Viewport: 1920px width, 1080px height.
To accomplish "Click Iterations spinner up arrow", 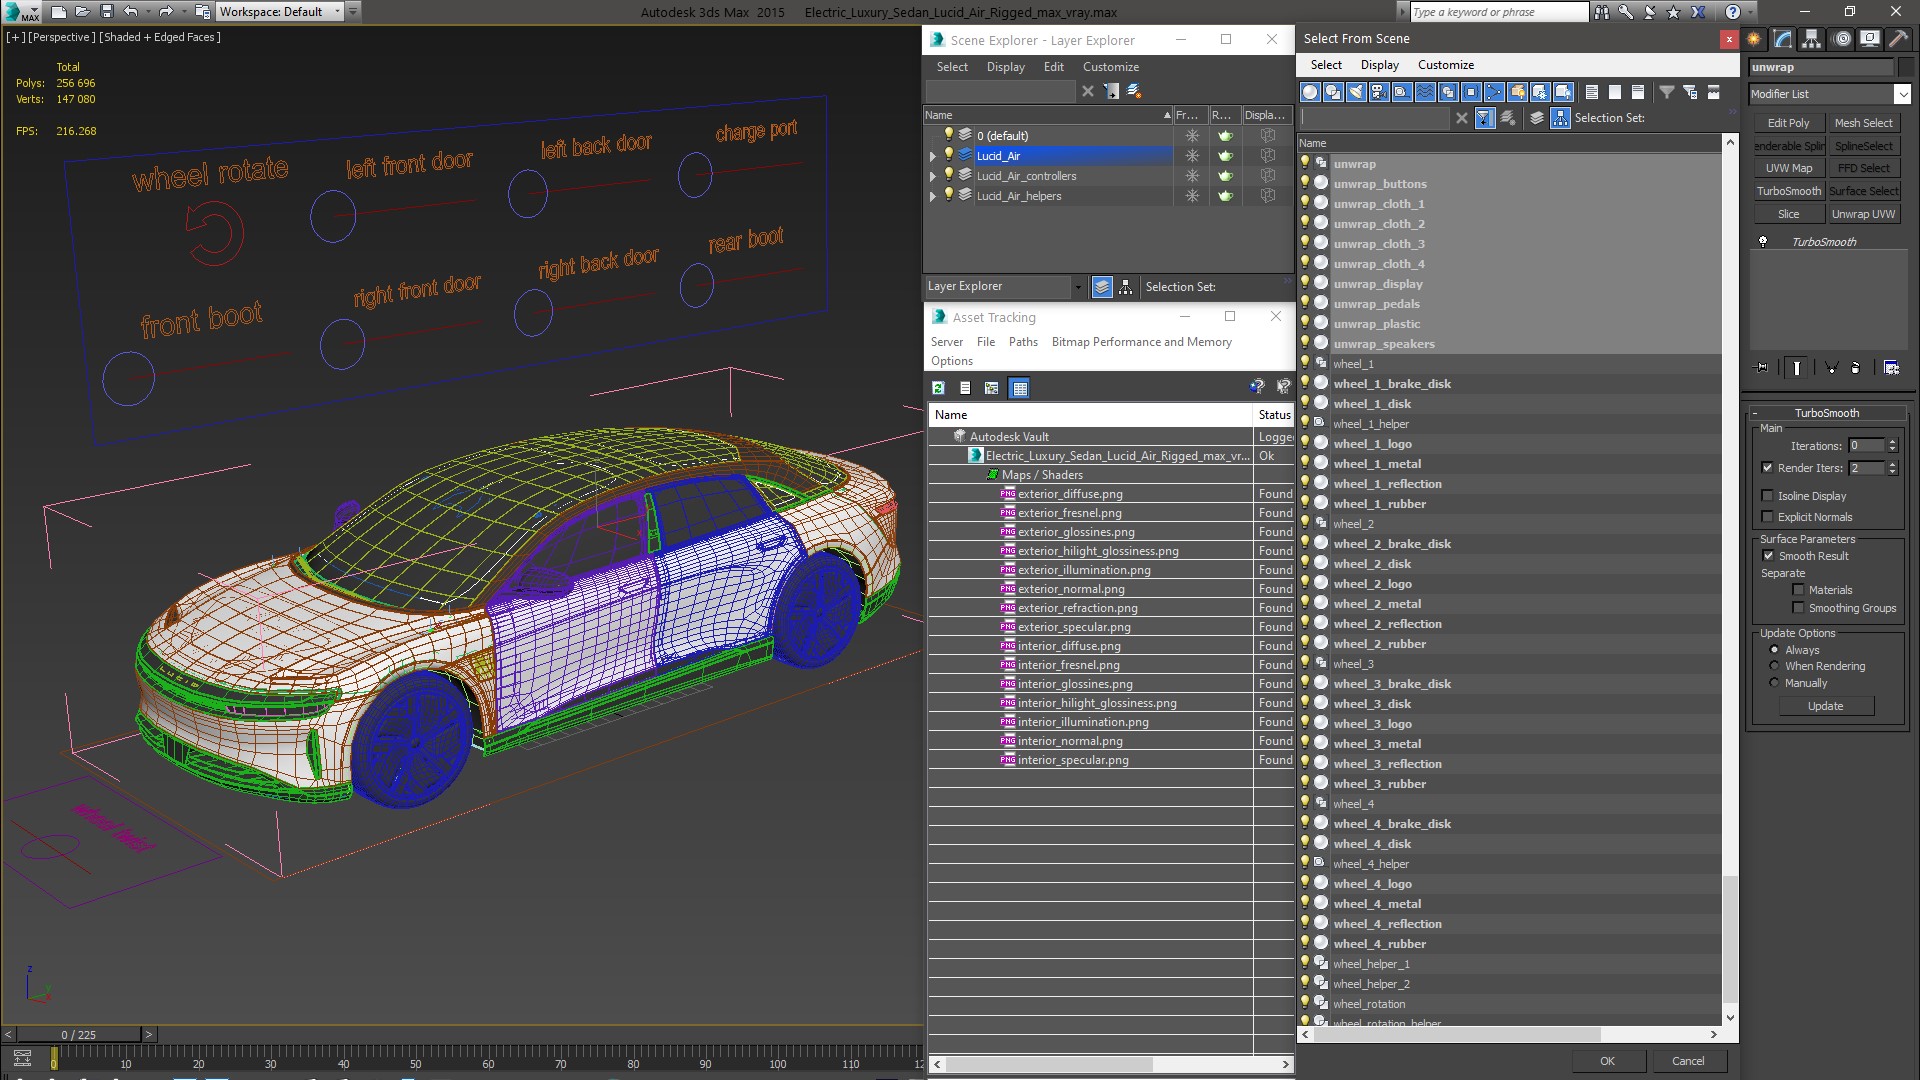I will [1892, 442].
